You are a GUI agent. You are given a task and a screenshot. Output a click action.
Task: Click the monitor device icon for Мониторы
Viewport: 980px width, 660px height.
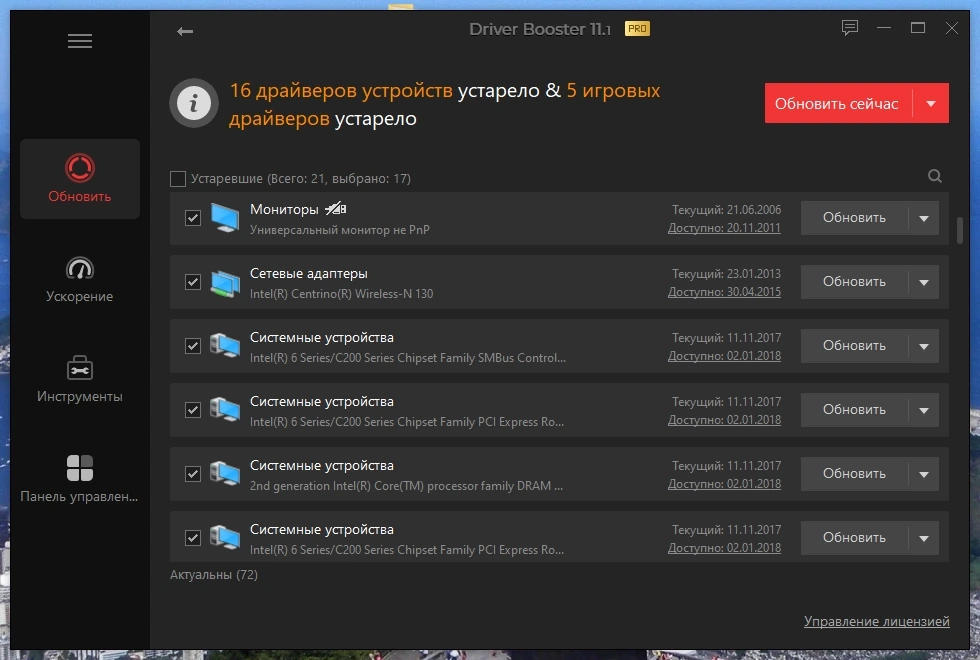click(x=225, y=218)
